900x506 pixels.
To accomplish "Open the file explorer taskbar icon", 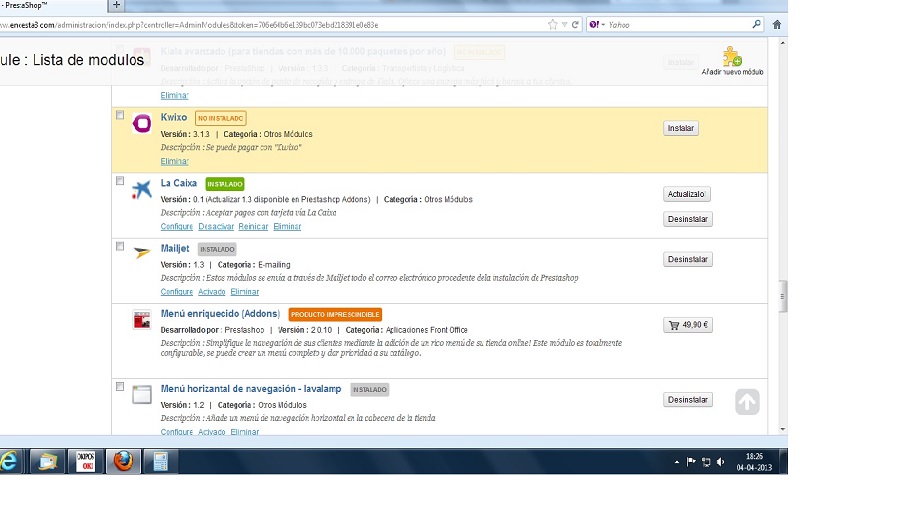I will [48, 461].
